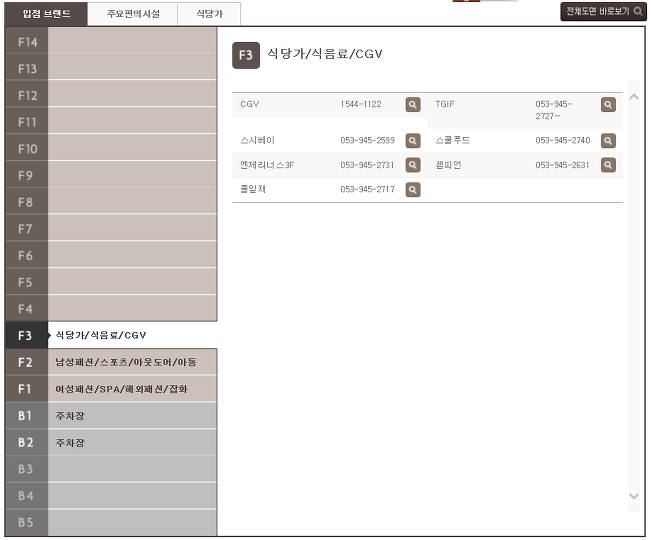Switch to the 입점 브랜드 tab
The image size is (650, 540).
coord(46,14)
